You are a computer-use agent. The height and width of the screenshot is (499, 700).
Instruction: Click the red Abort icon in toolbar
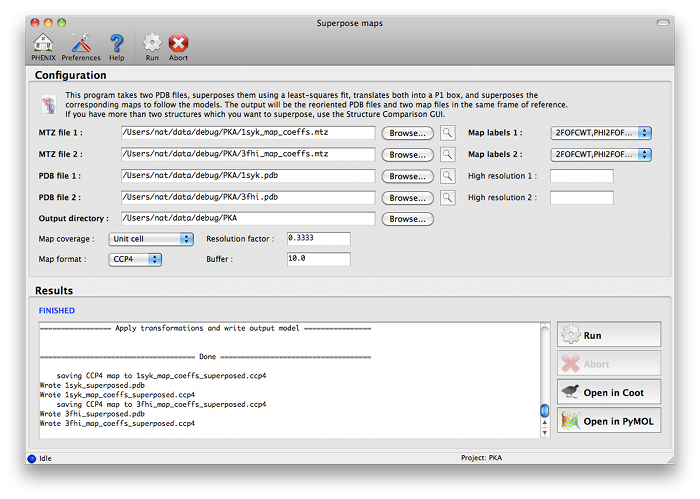[179, 45]
